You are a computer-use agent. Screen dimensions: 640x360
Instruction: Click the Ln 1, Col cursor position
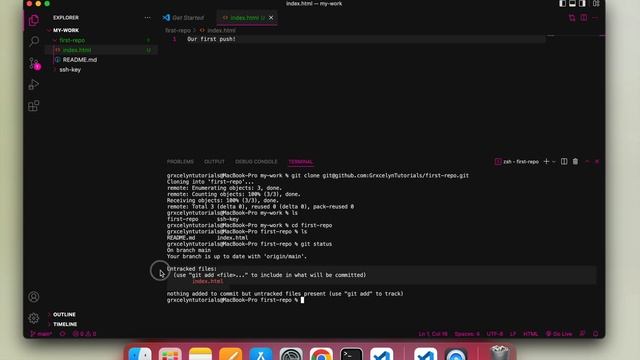(x=433, y=334)
